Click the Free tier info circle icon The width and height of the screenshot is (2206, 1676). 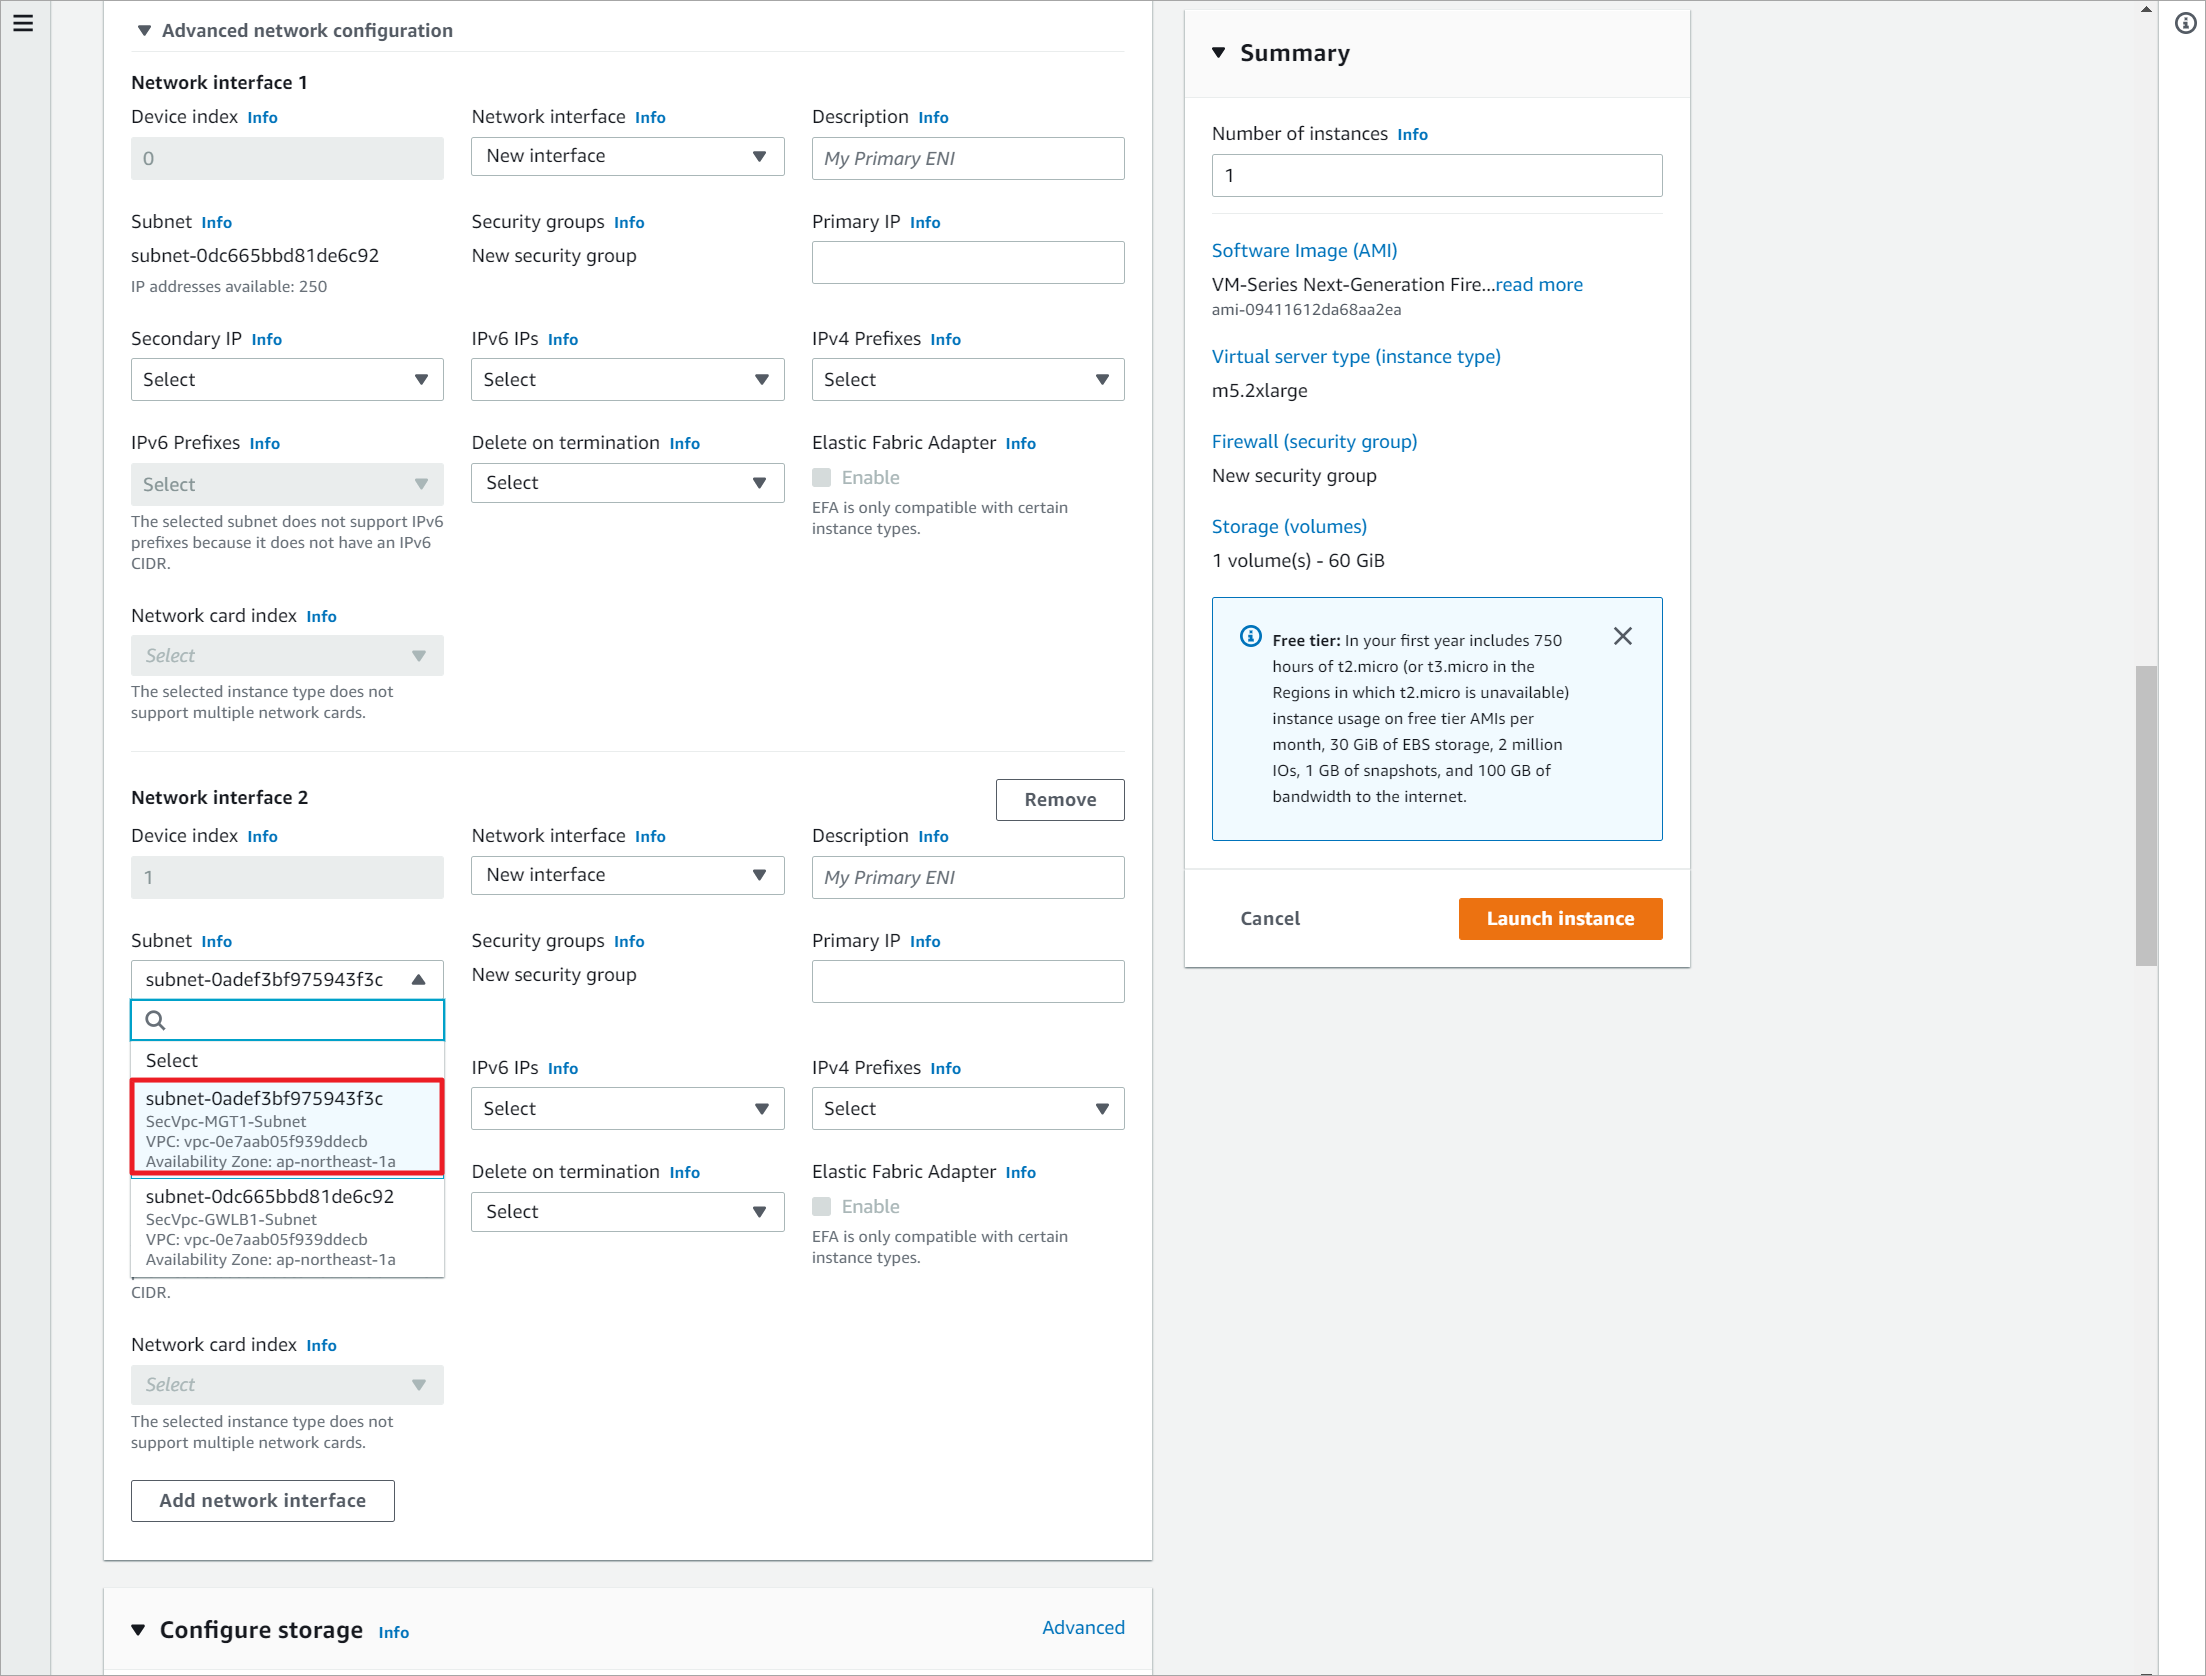pyautogui.click(x=1250, y=636)
